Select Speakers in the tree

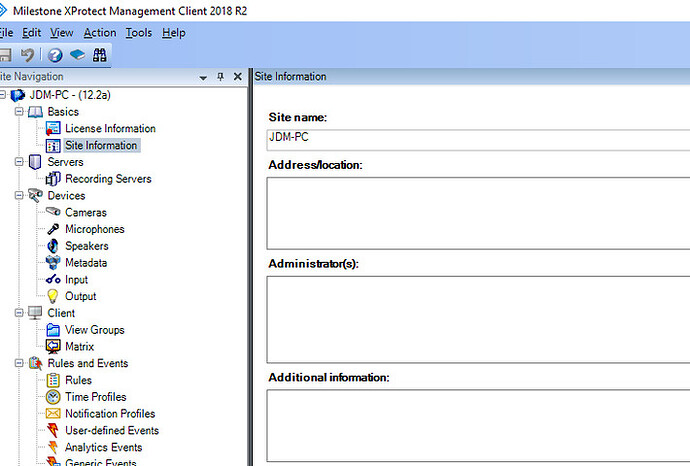coord(87,246)
